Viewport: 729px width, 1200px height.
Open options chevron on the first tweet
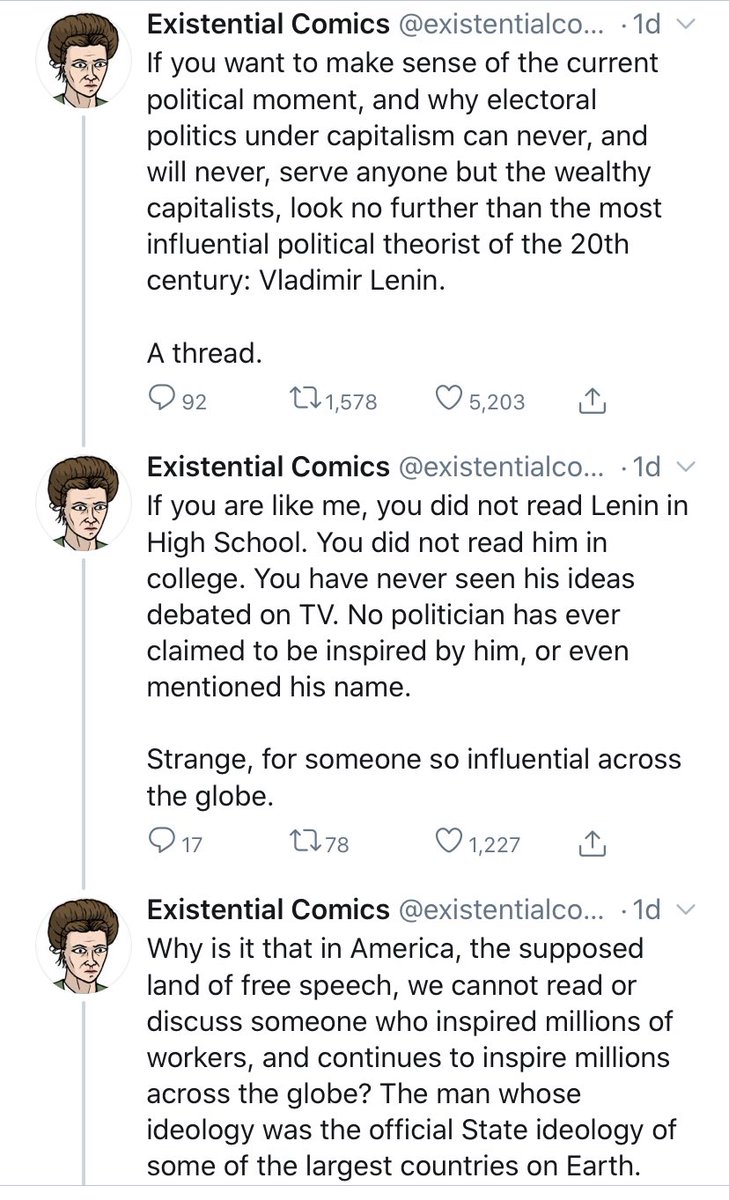(x=686, y=22)
